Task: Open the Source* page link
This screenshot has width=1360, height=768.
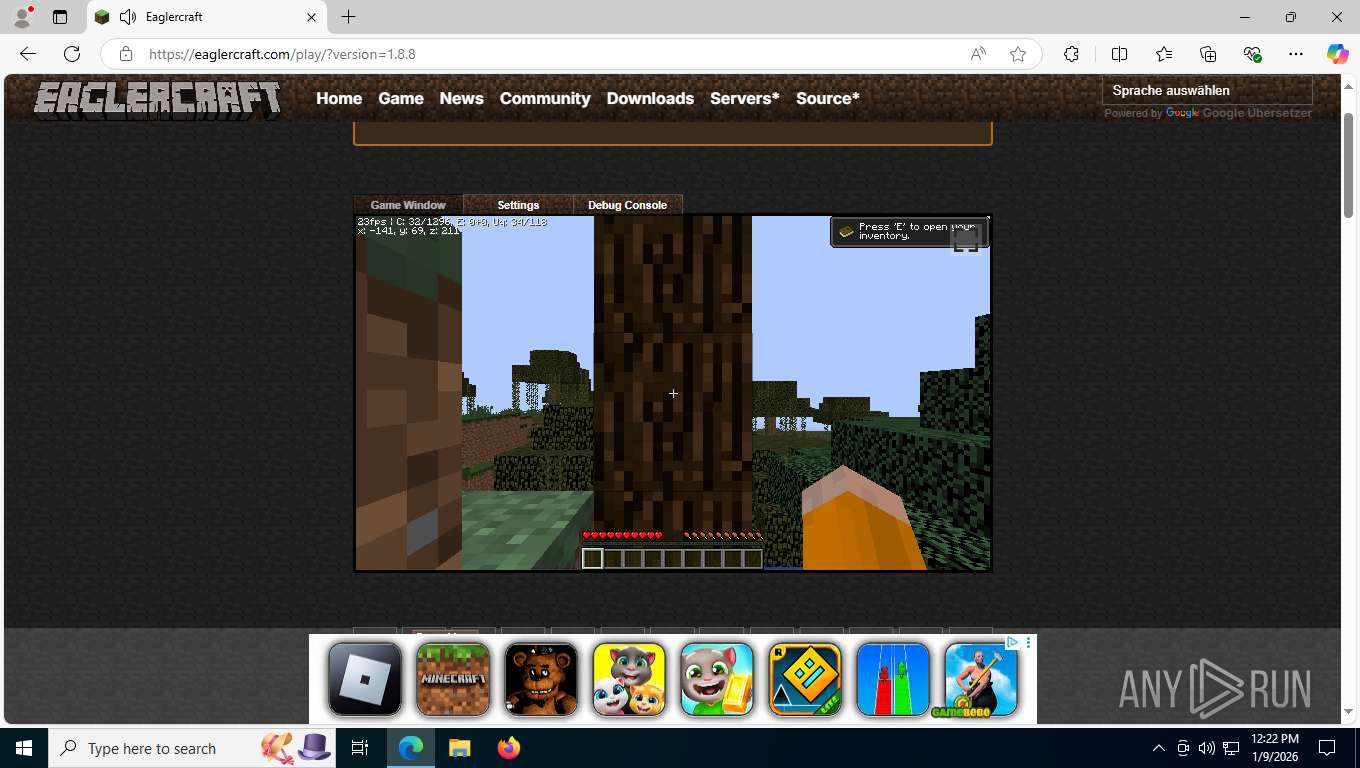Action: pos(828,98)
